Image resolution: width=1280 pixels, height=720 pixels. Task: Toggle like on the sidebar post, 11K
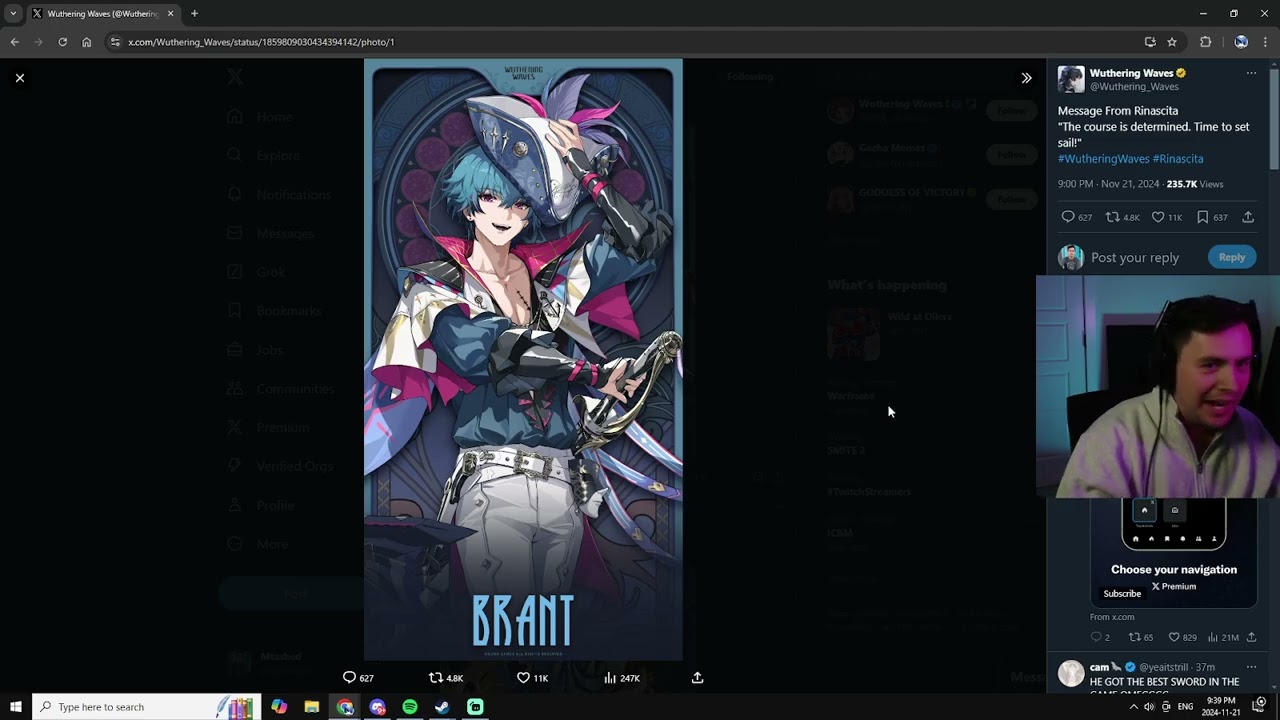tap(1166, 217)
